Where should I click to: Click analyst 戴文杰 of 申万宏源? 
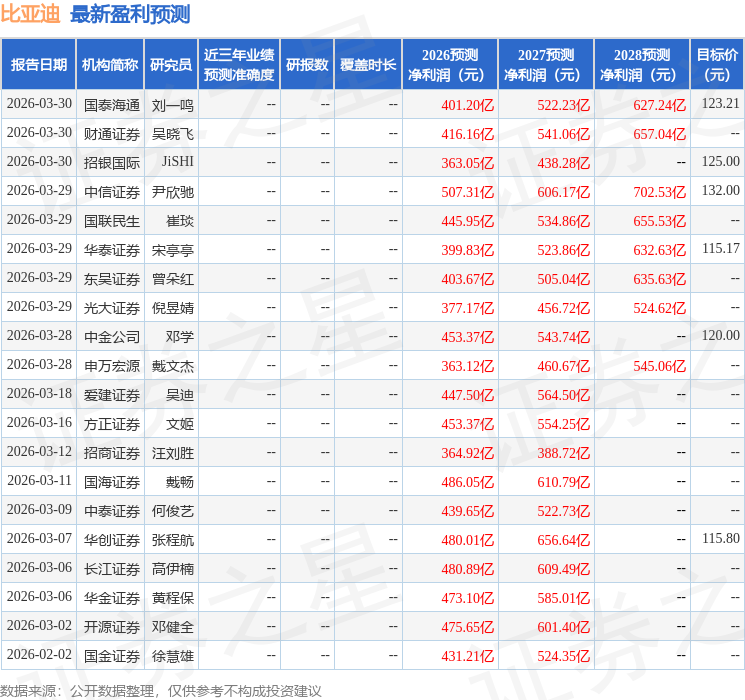172,366
